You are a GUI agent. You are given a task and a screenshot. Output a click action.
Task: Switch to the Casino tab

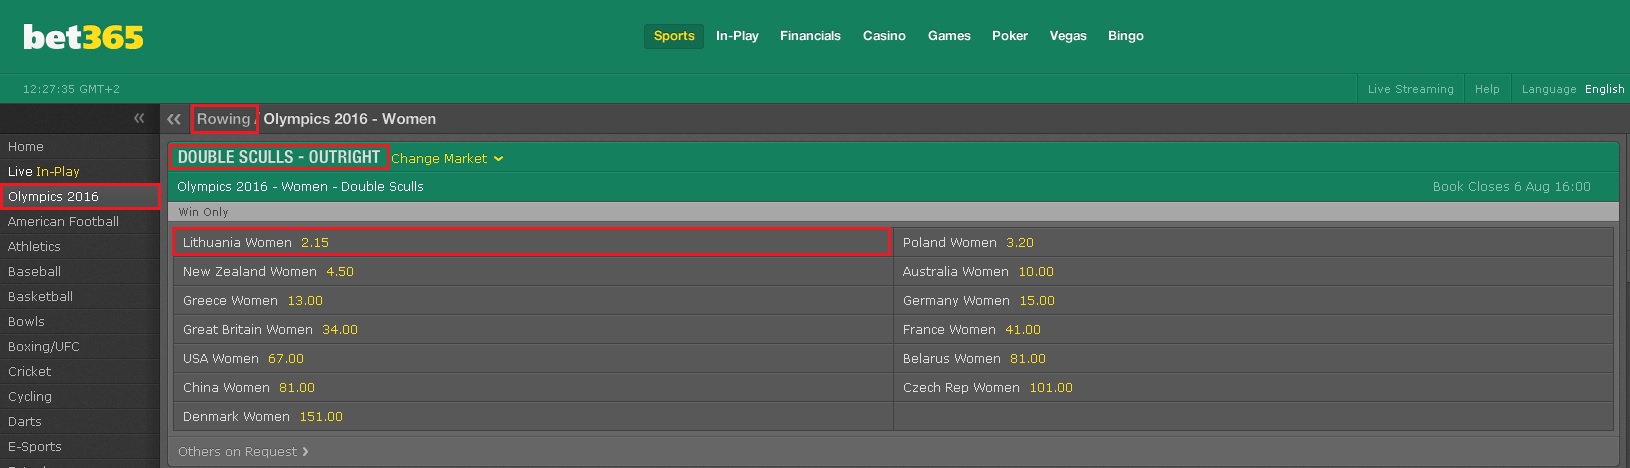tap(884, 36)
